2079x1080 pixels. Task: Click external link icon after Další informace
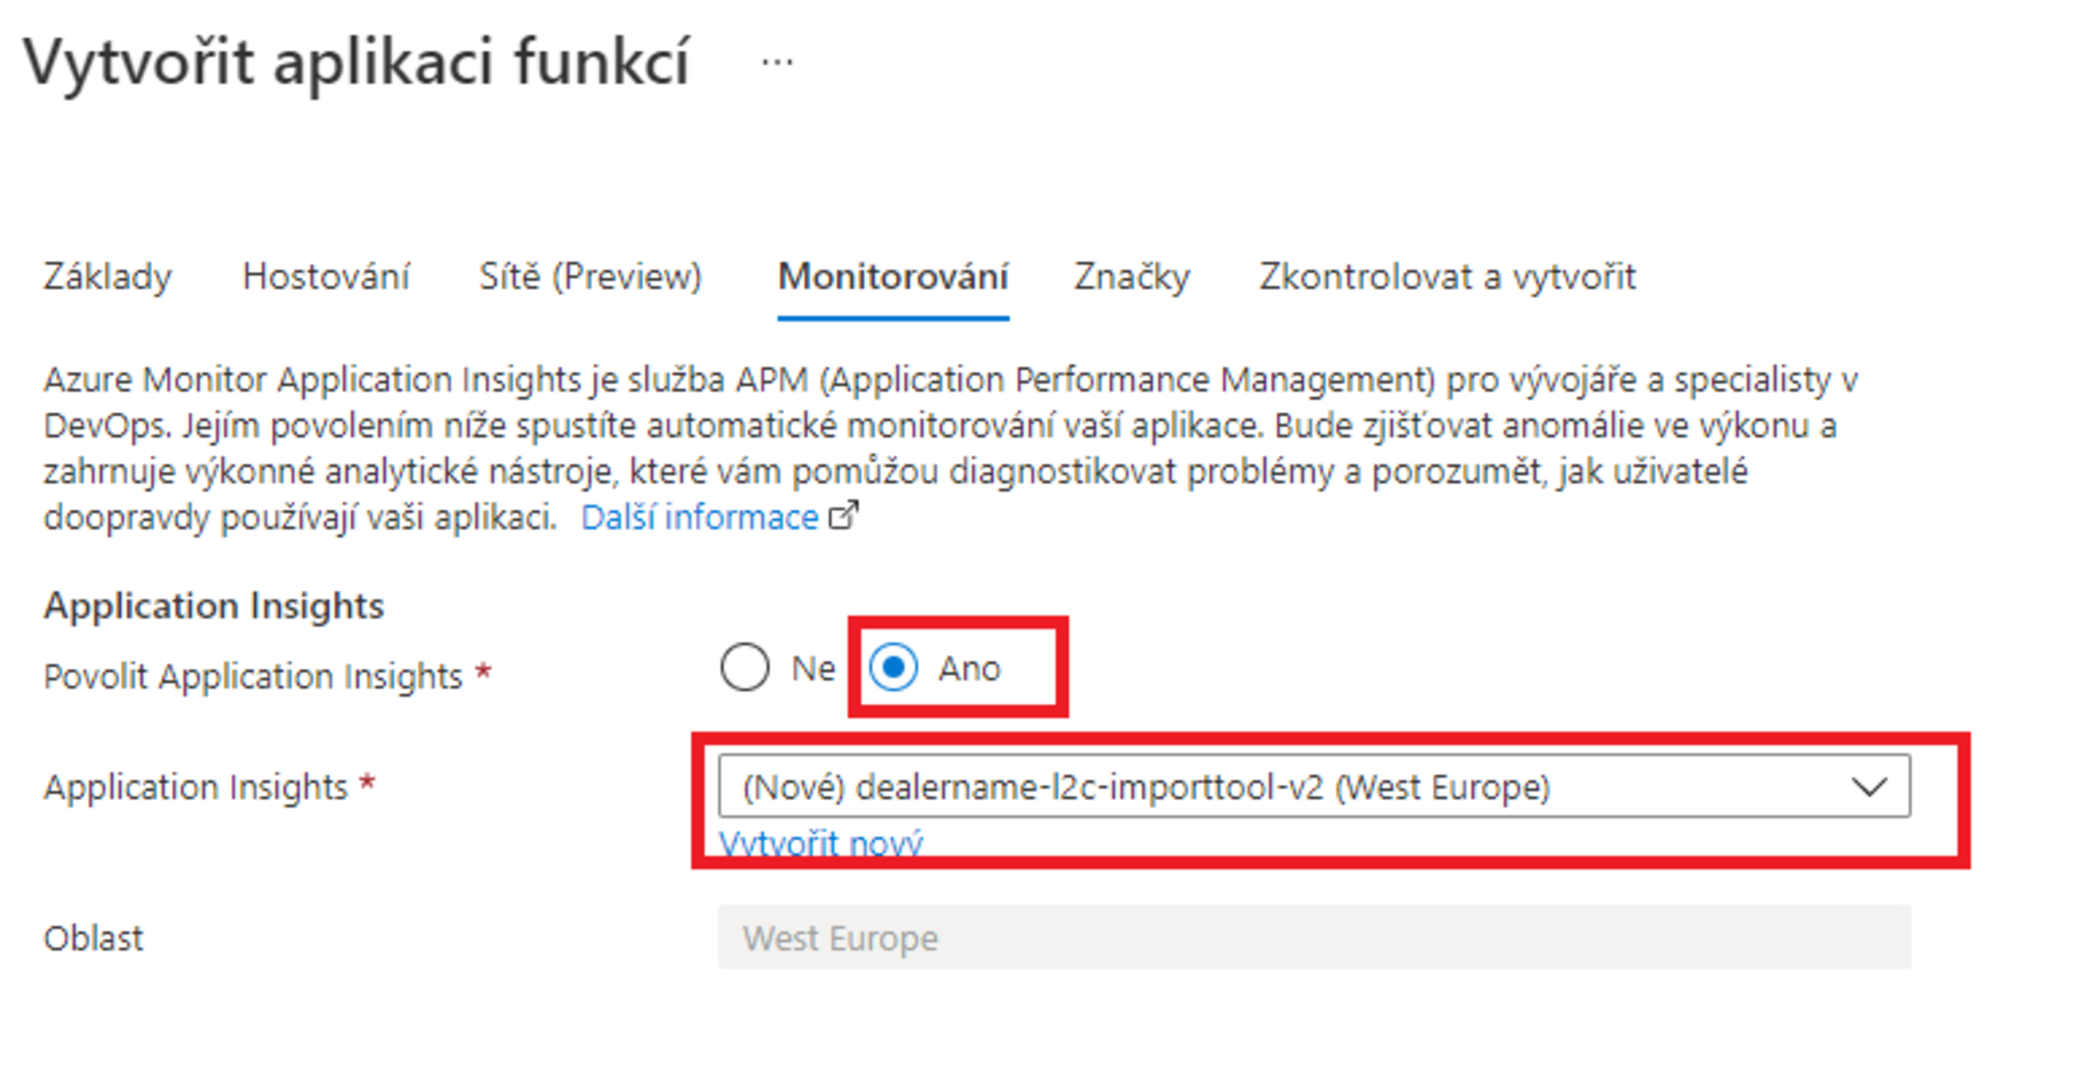pyautogui.click(x=844, y=517)
